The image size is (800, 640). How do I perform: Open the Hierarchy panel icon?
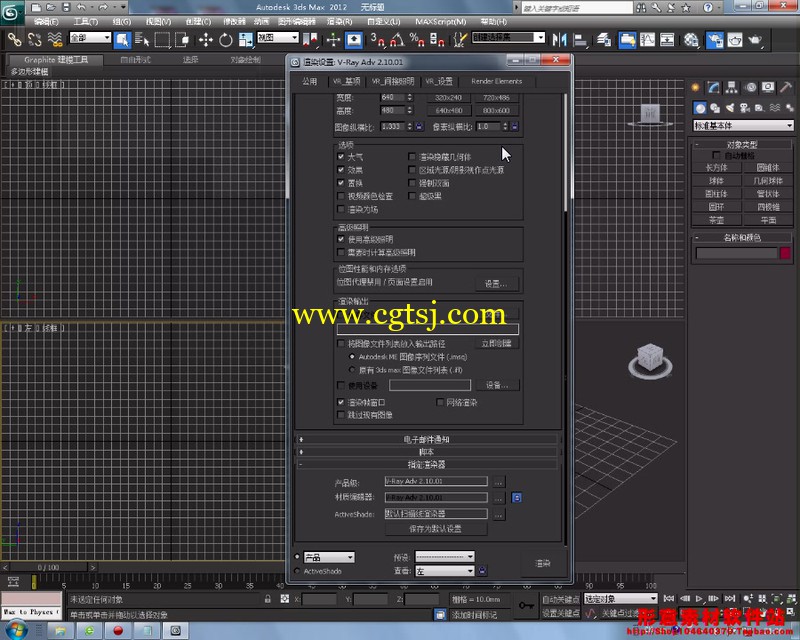pyautogui.click(x=732, y=87)
